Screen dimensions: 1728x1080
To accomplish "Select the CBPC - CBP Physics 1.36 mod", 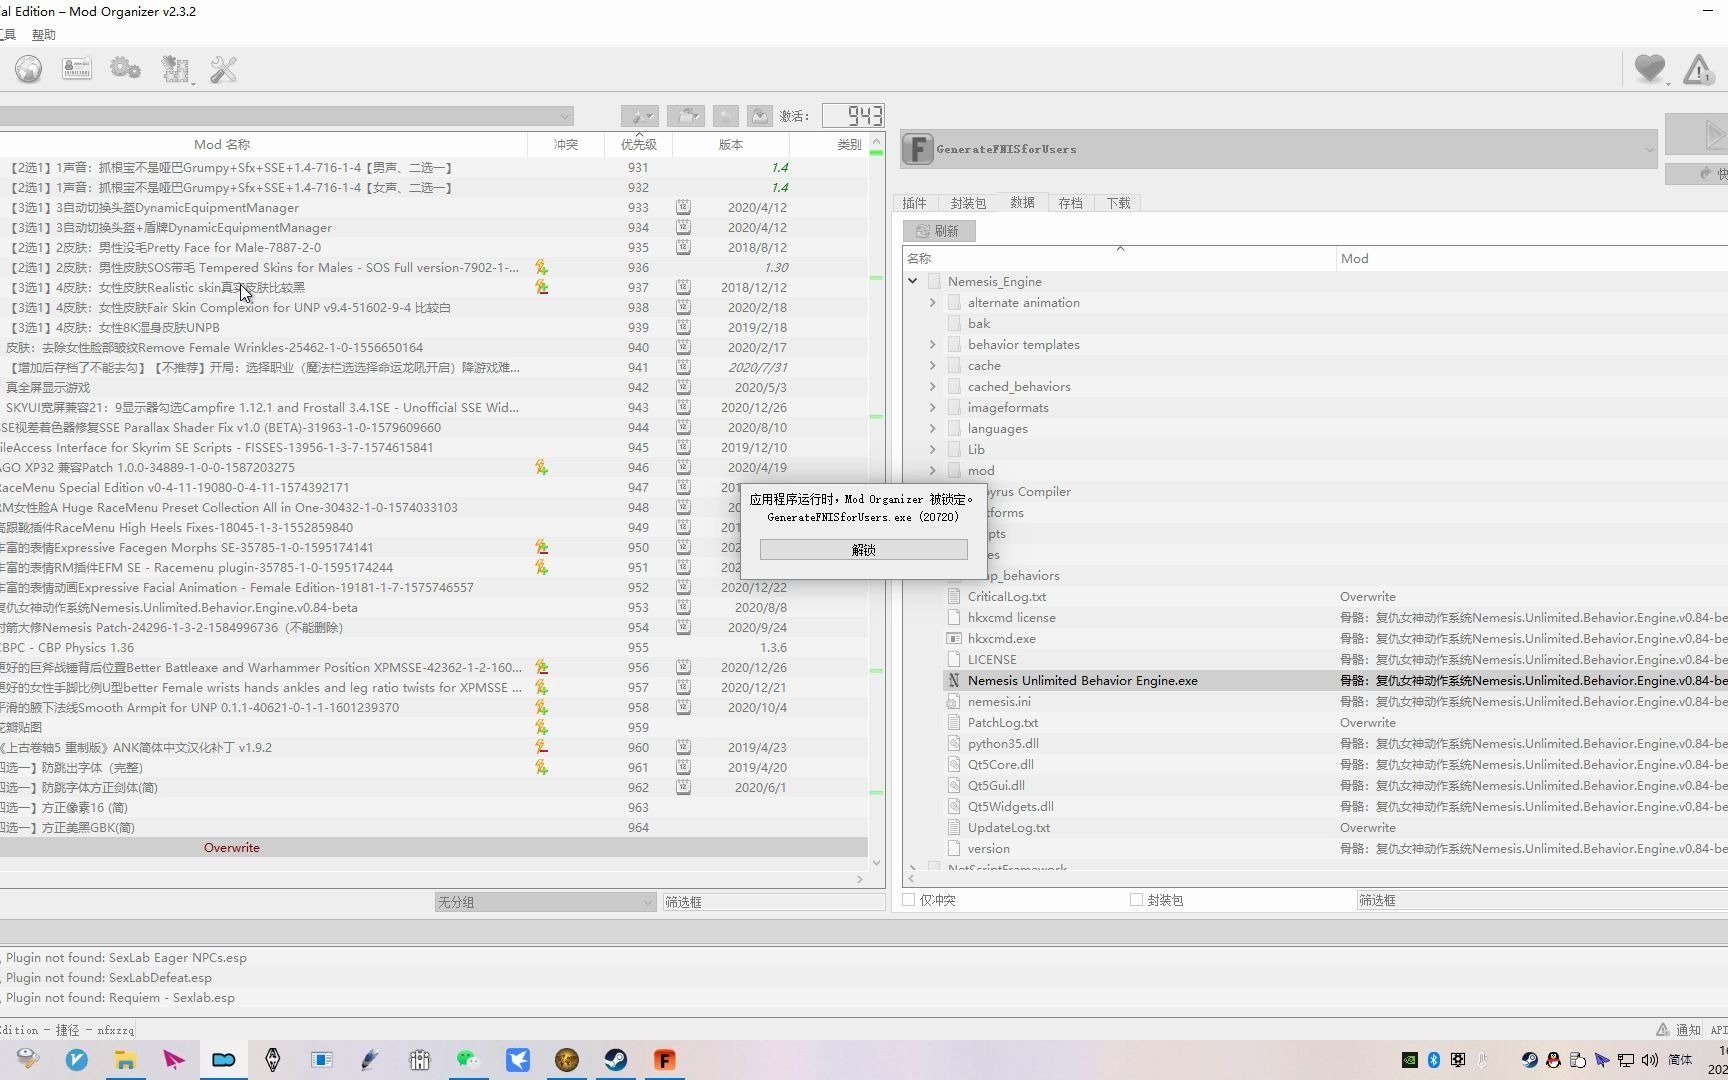I will click(433, 647).
